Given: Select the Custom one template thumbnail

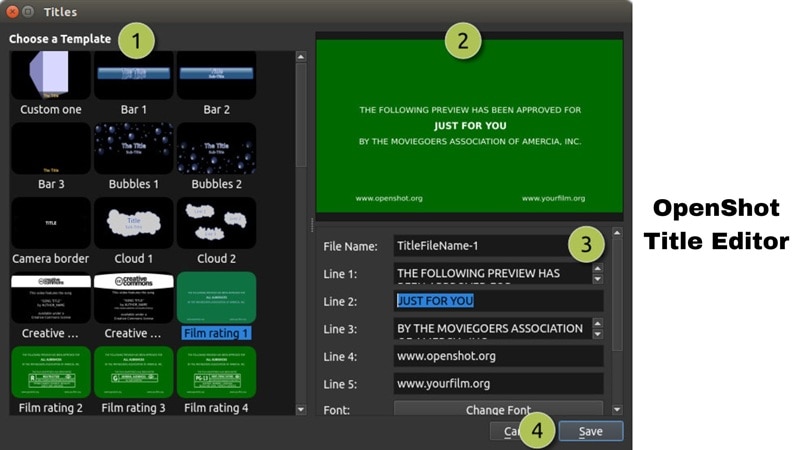Looking at the screenshot, I should [x=51, y=74].
